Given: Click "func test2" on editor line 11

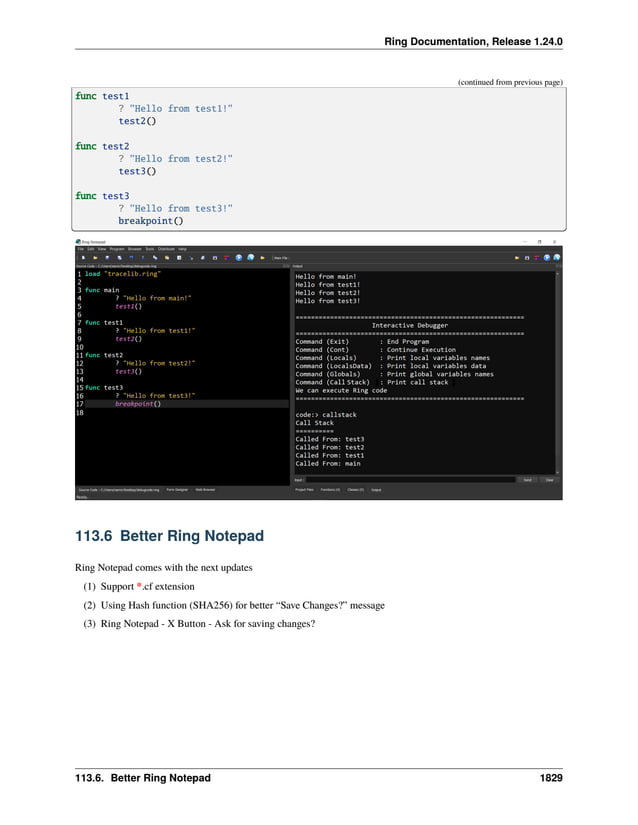Looking at the screenshot, I should (104, 355).
